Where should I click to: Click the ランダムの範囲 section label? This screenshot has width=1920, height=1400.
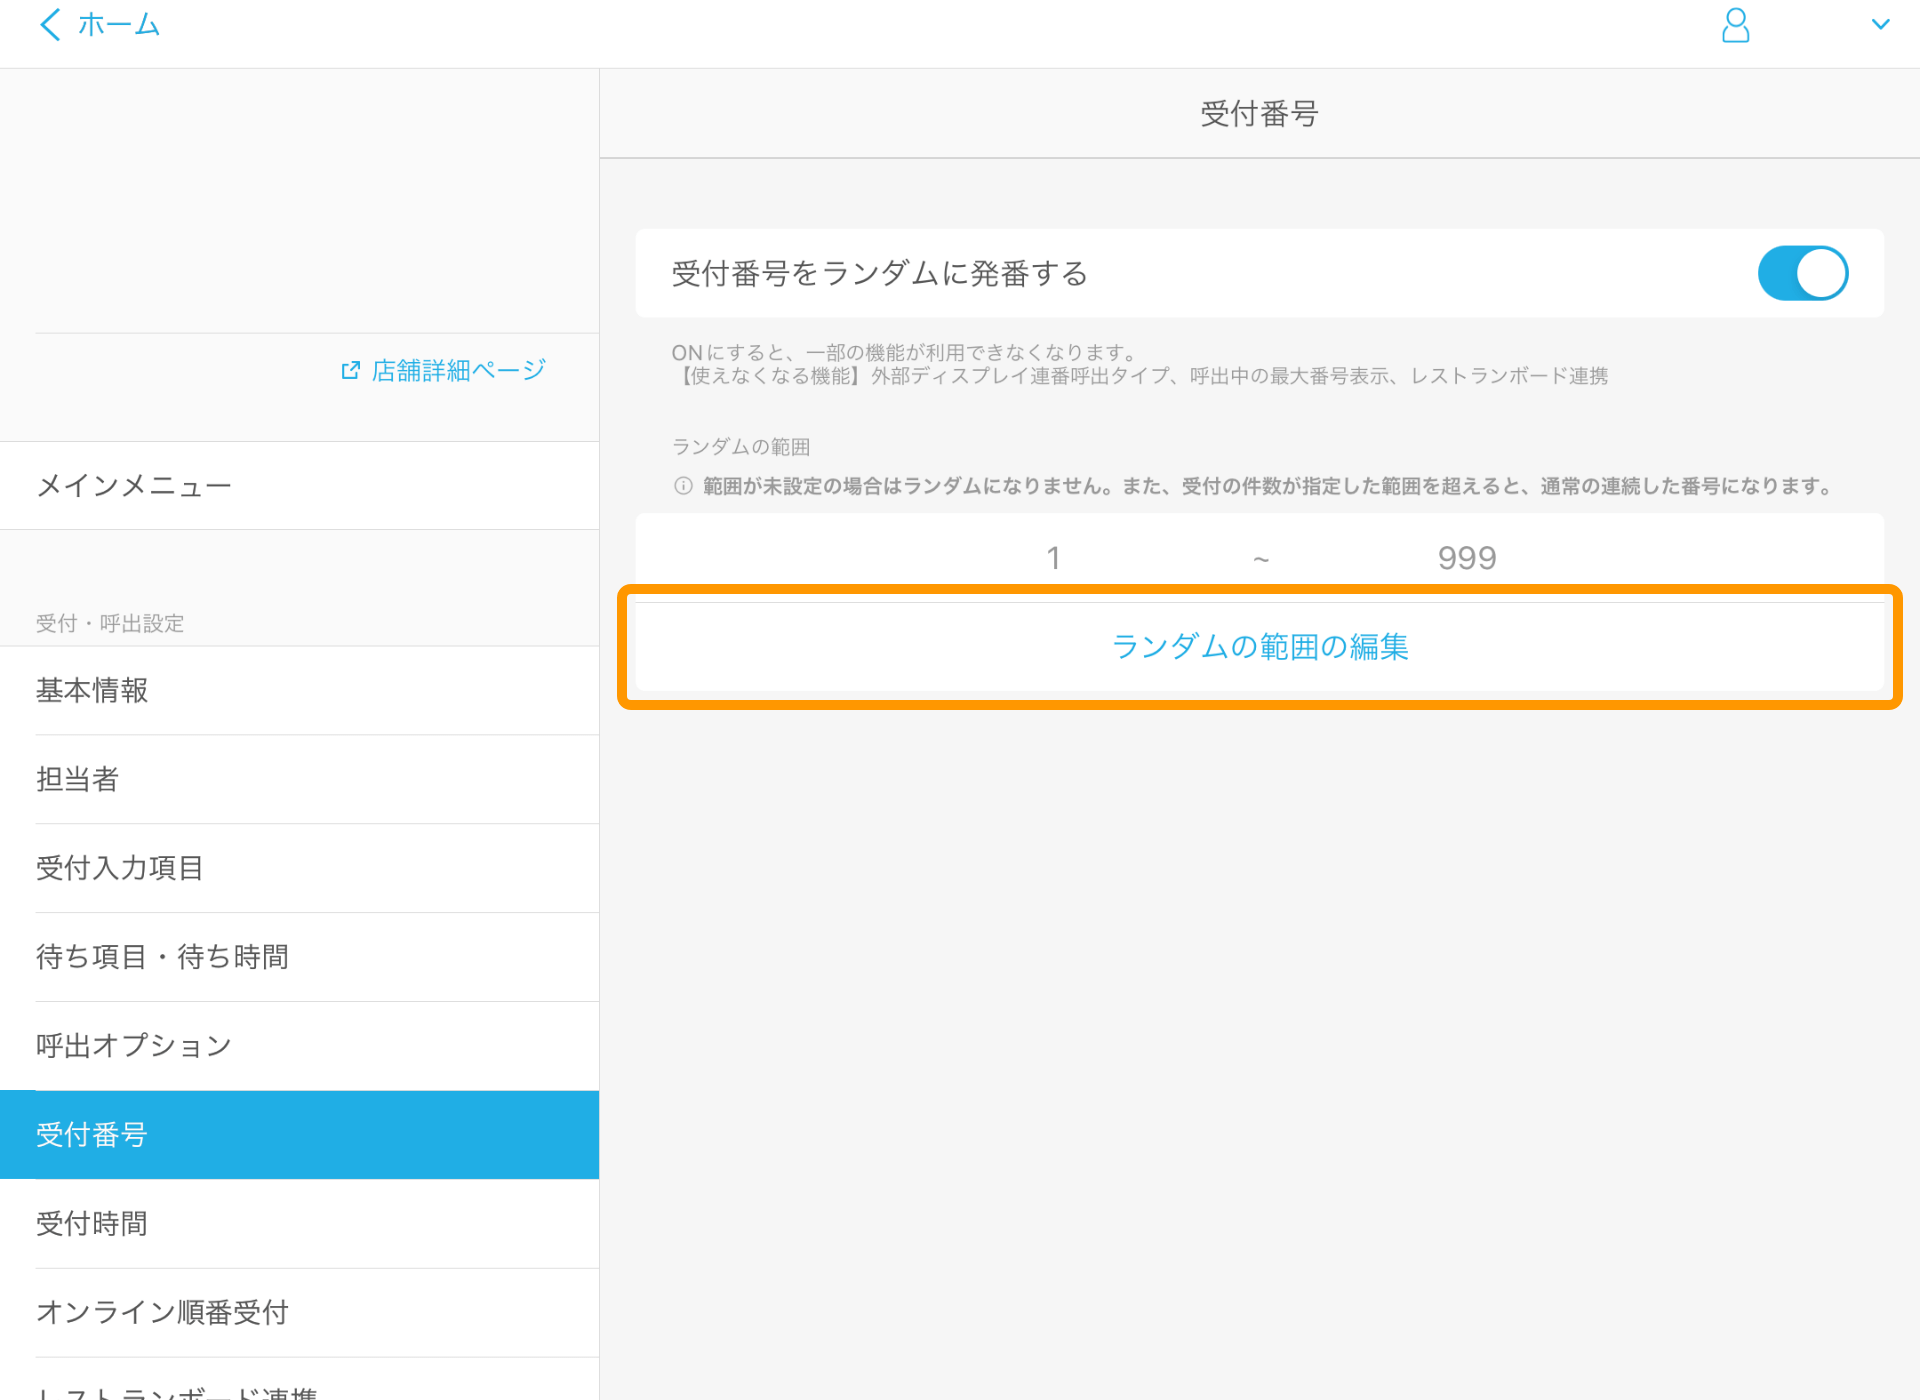(741, 447)
